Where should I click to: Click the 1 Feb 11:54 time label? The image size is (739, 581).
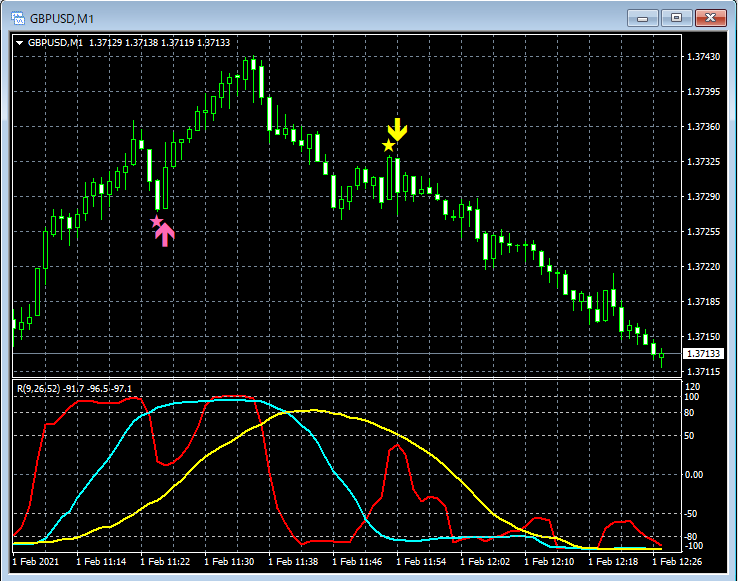pos(421,562)
